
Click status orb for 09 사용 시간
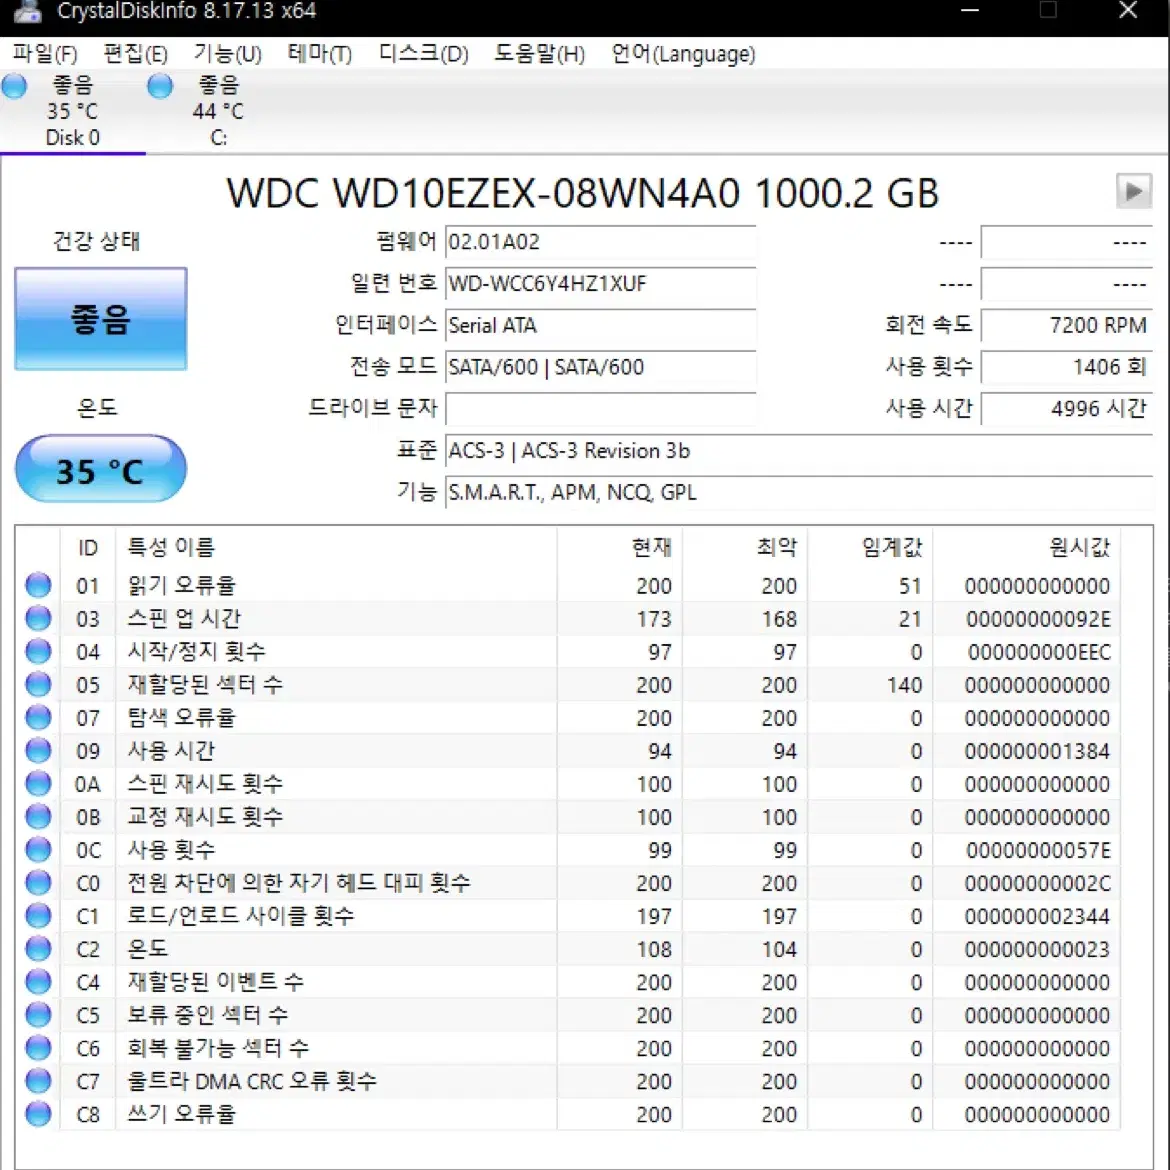point(38,751)
